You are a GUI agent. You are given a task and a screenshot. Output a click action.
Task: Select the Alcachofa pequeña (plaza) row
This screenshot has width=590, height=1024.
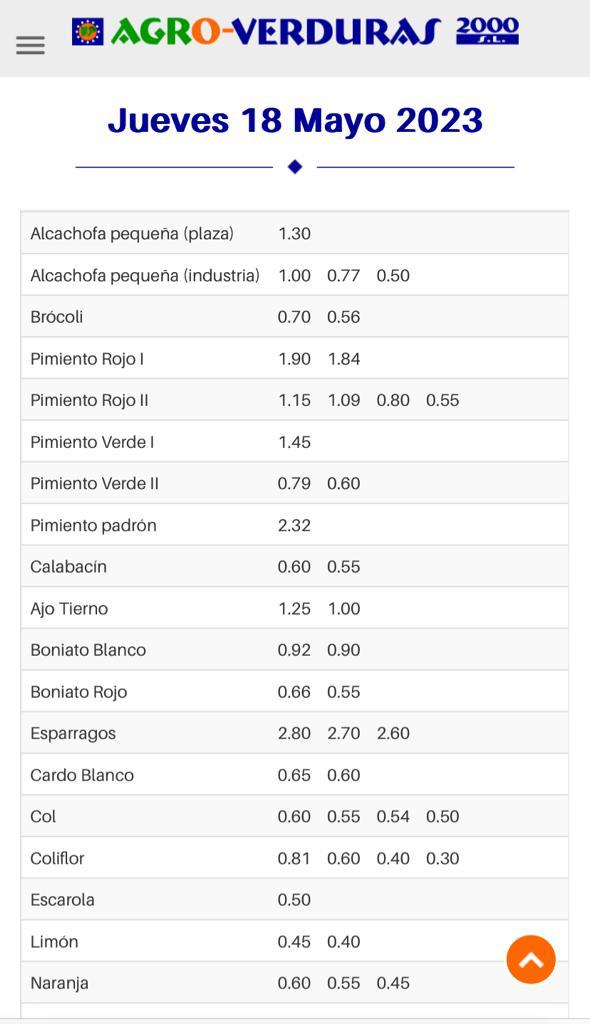pyautogui.click(x=295, y=233)
